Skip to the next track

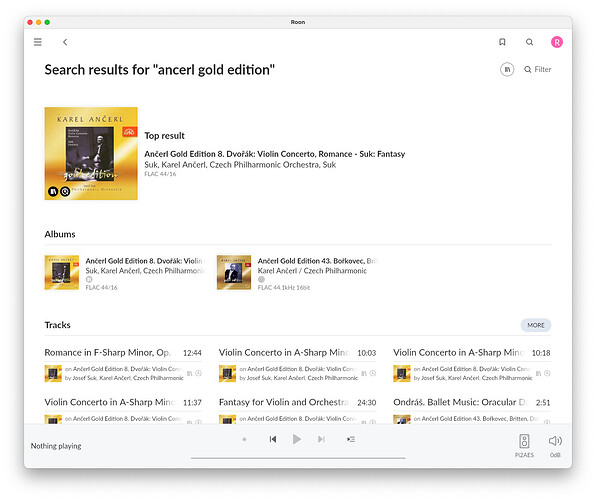tap(321, 439)
